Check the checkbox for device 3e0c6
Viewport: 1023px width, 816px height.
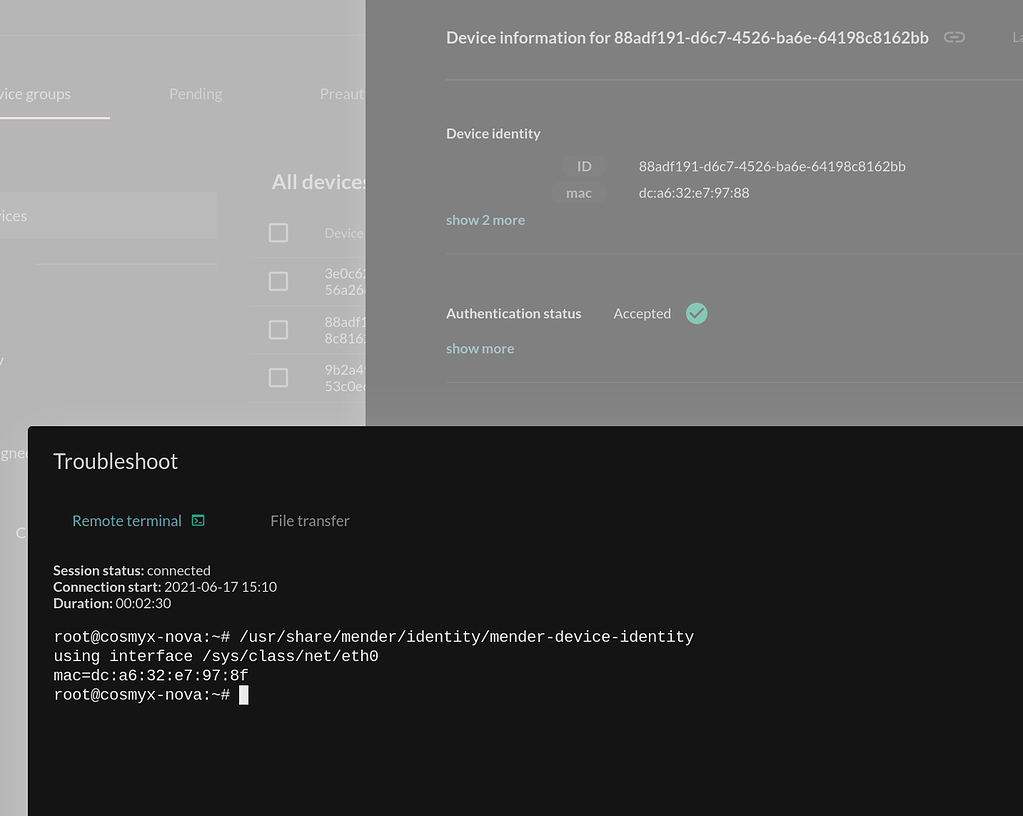tap(278, 281)
